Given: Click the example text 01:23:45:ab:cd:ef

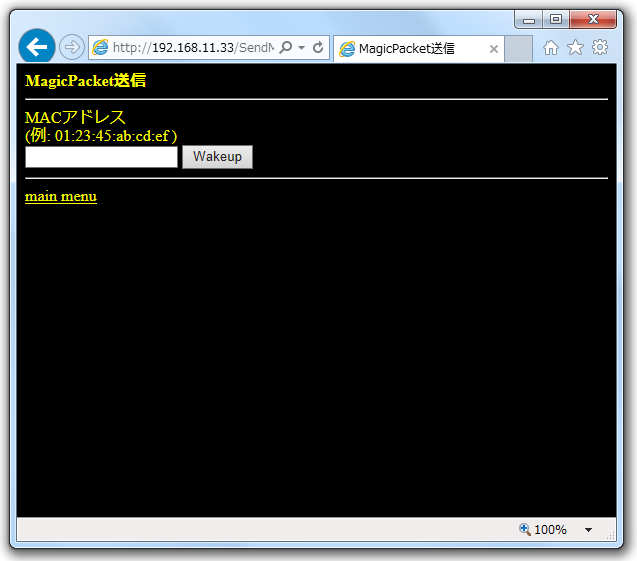Looking at the screenshot, I should click(112, 136).
